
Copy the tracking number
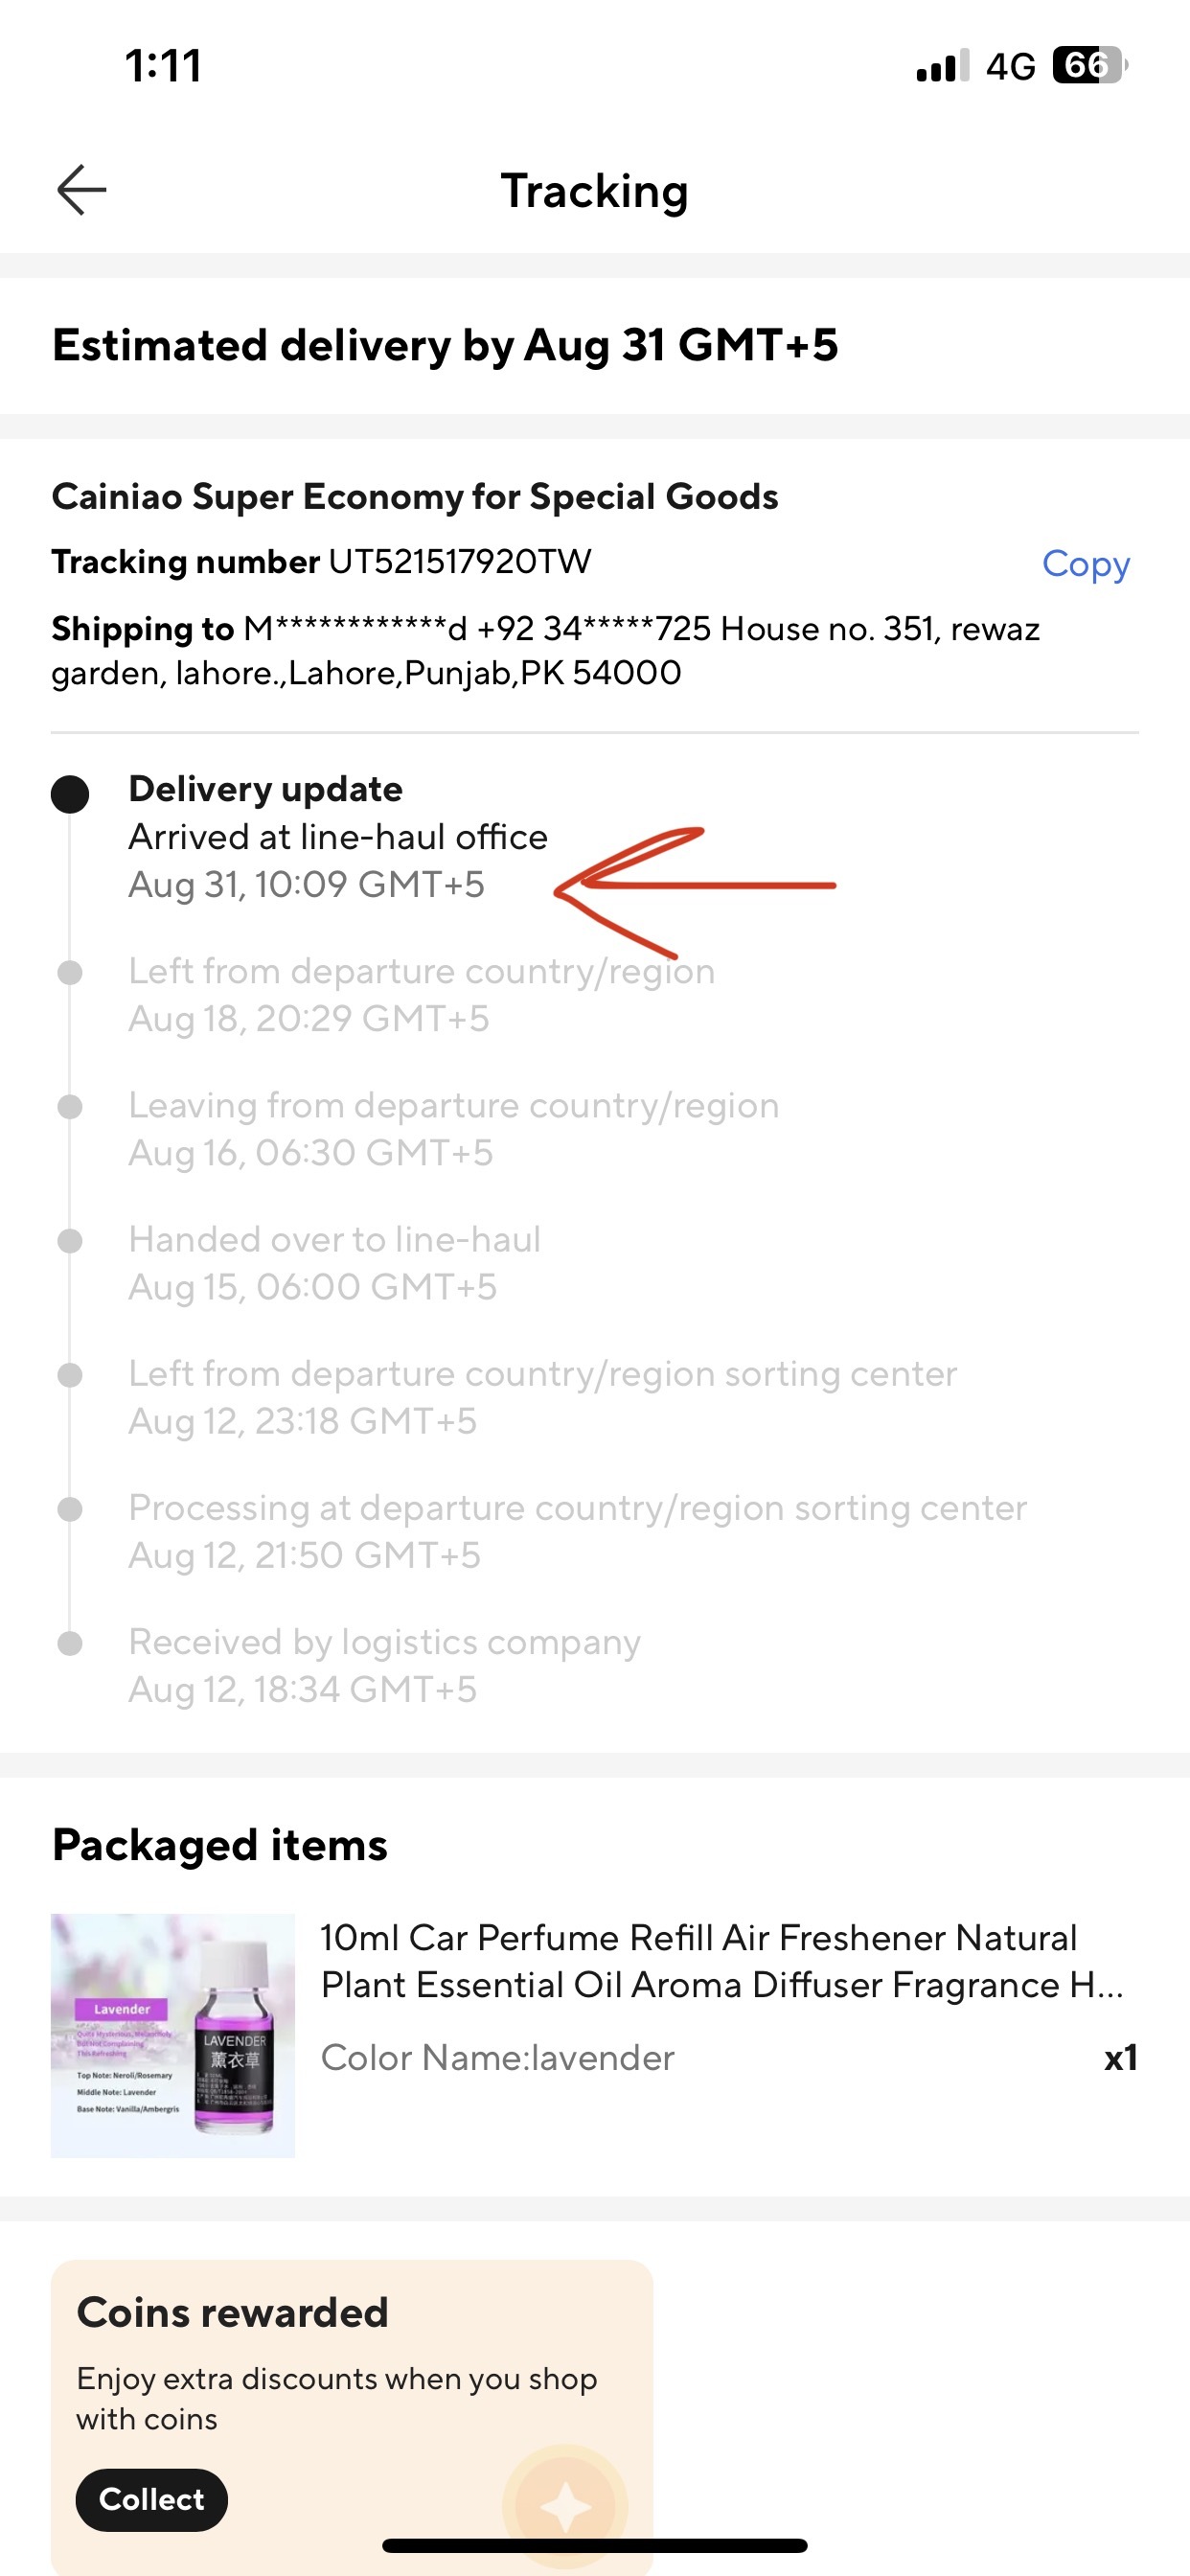coord(1085,564)
